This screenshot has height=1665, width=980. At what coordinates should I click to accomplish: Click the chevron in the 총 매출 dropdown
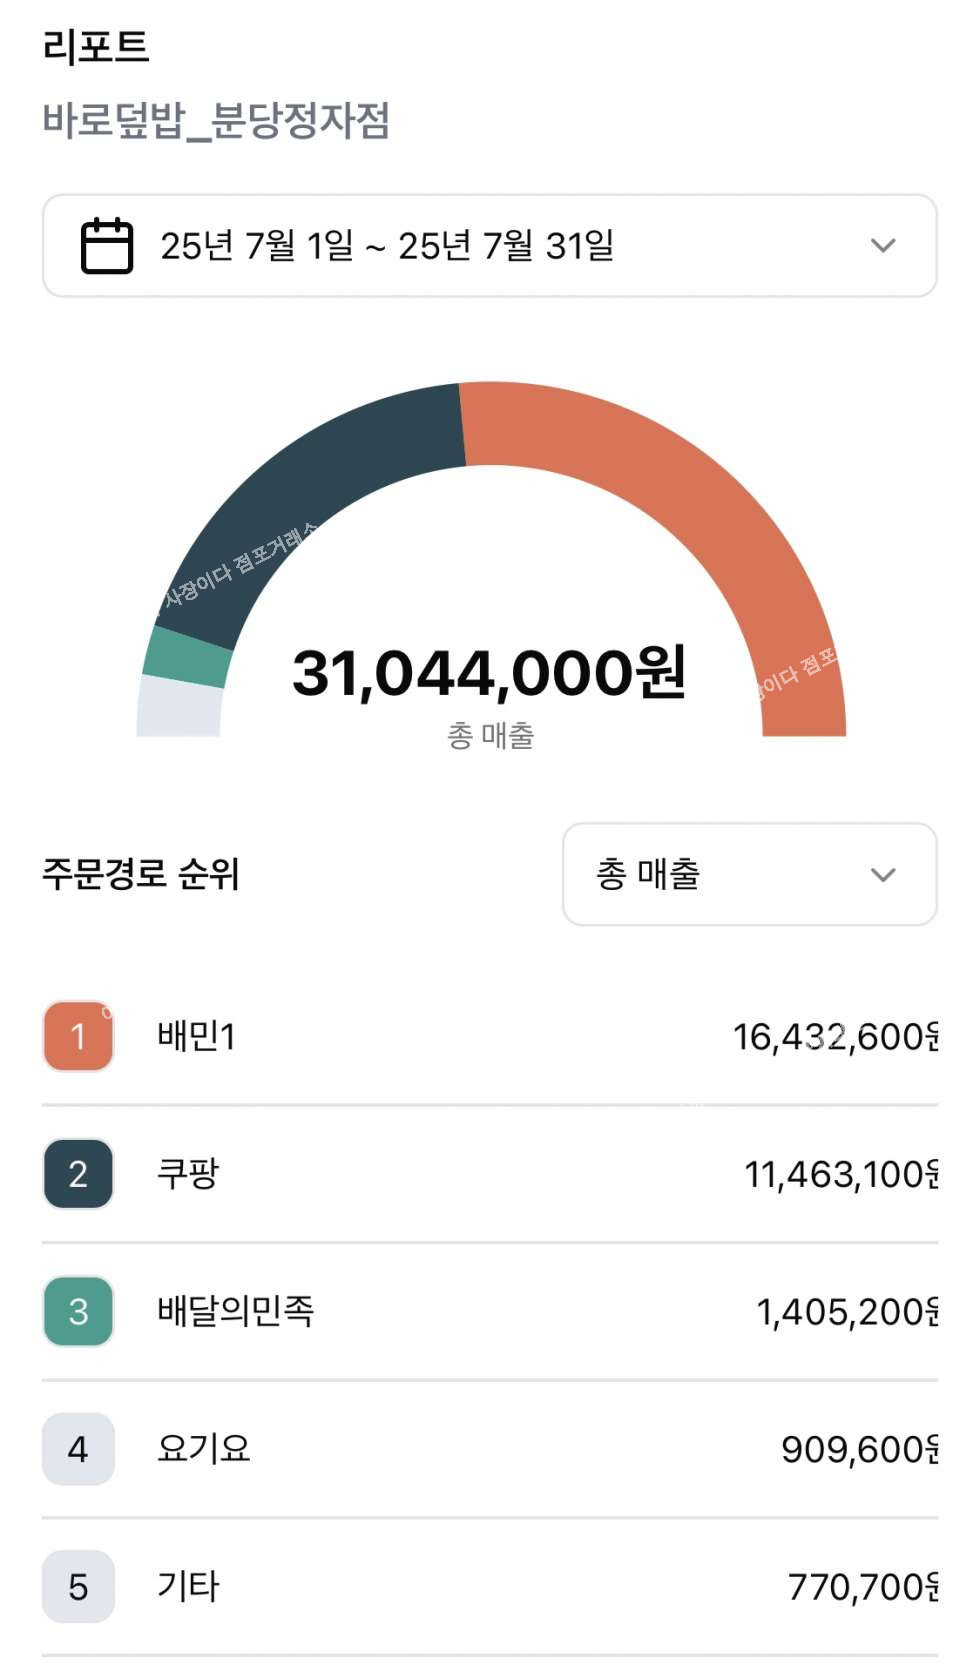coord(882,875)
